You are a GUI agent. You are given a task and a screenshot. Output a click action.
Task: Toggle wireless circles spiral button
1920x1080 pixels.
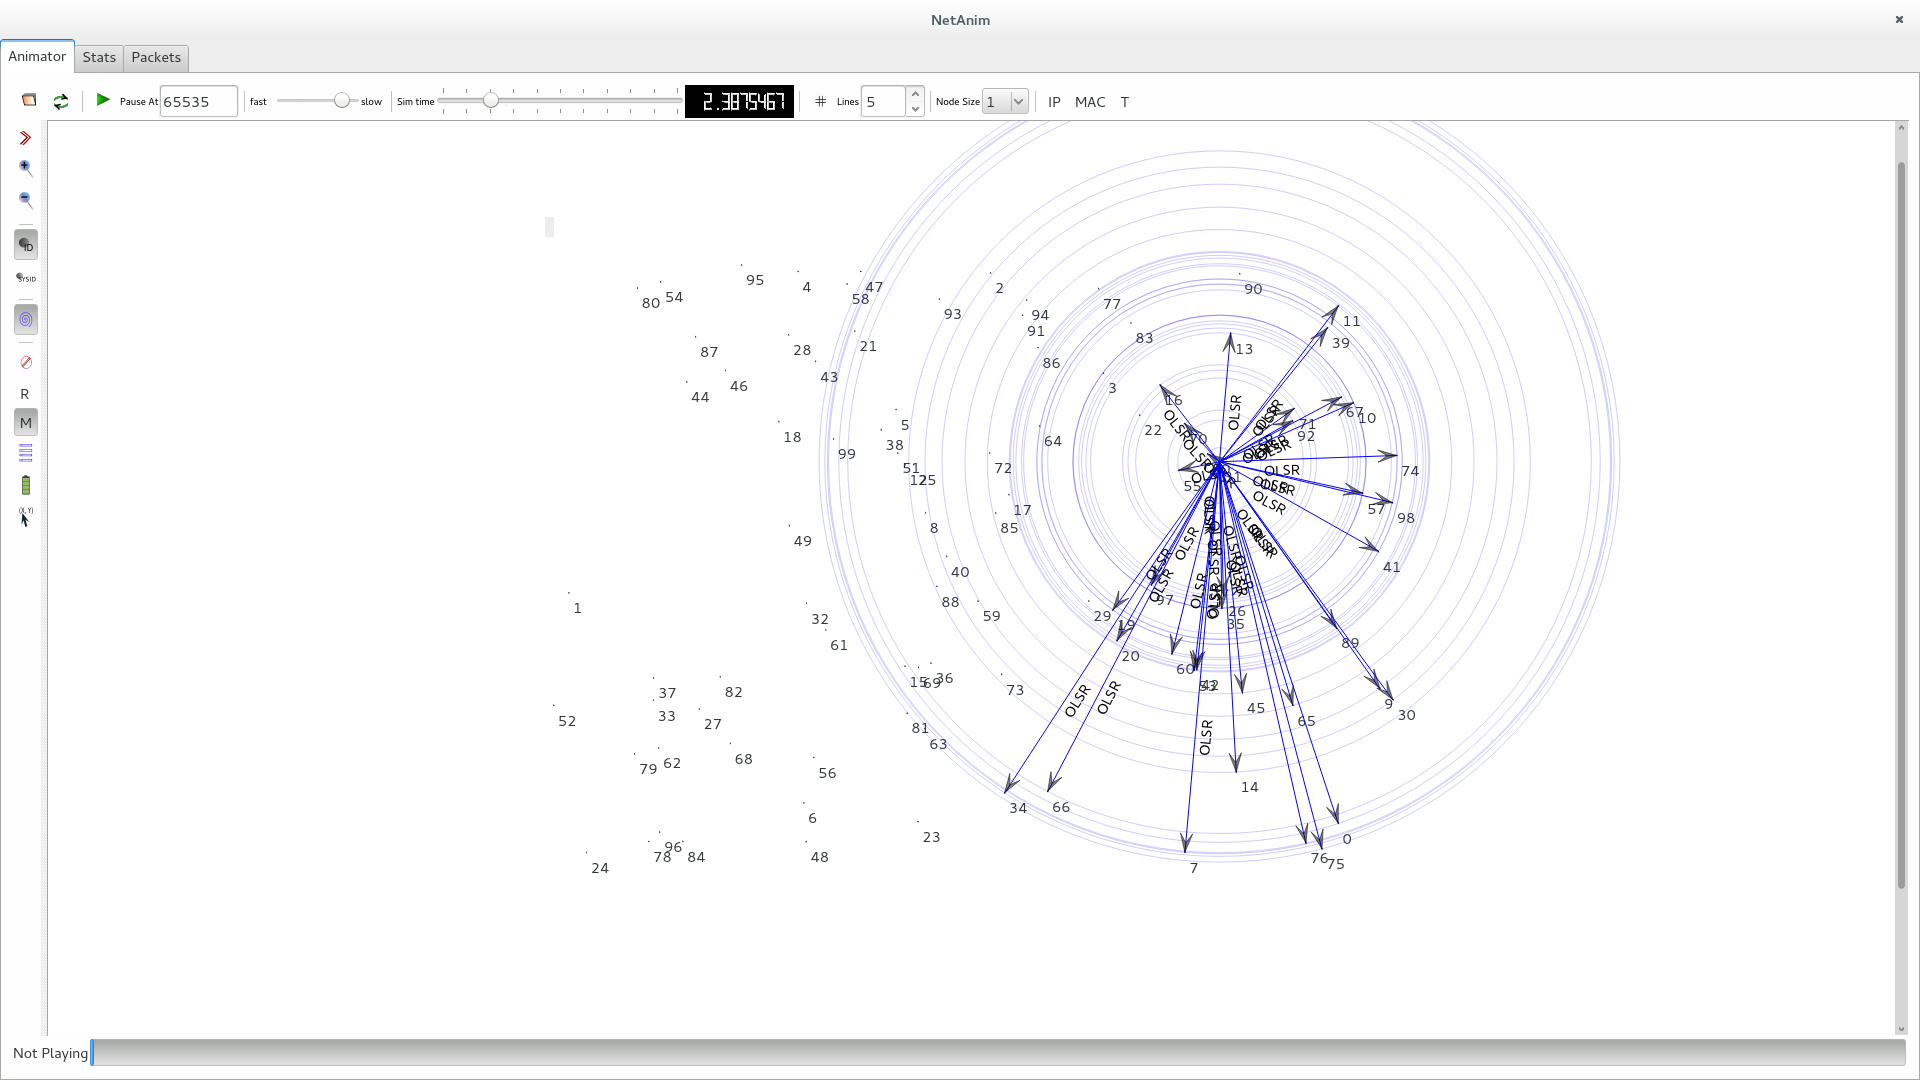pos(25,320)
